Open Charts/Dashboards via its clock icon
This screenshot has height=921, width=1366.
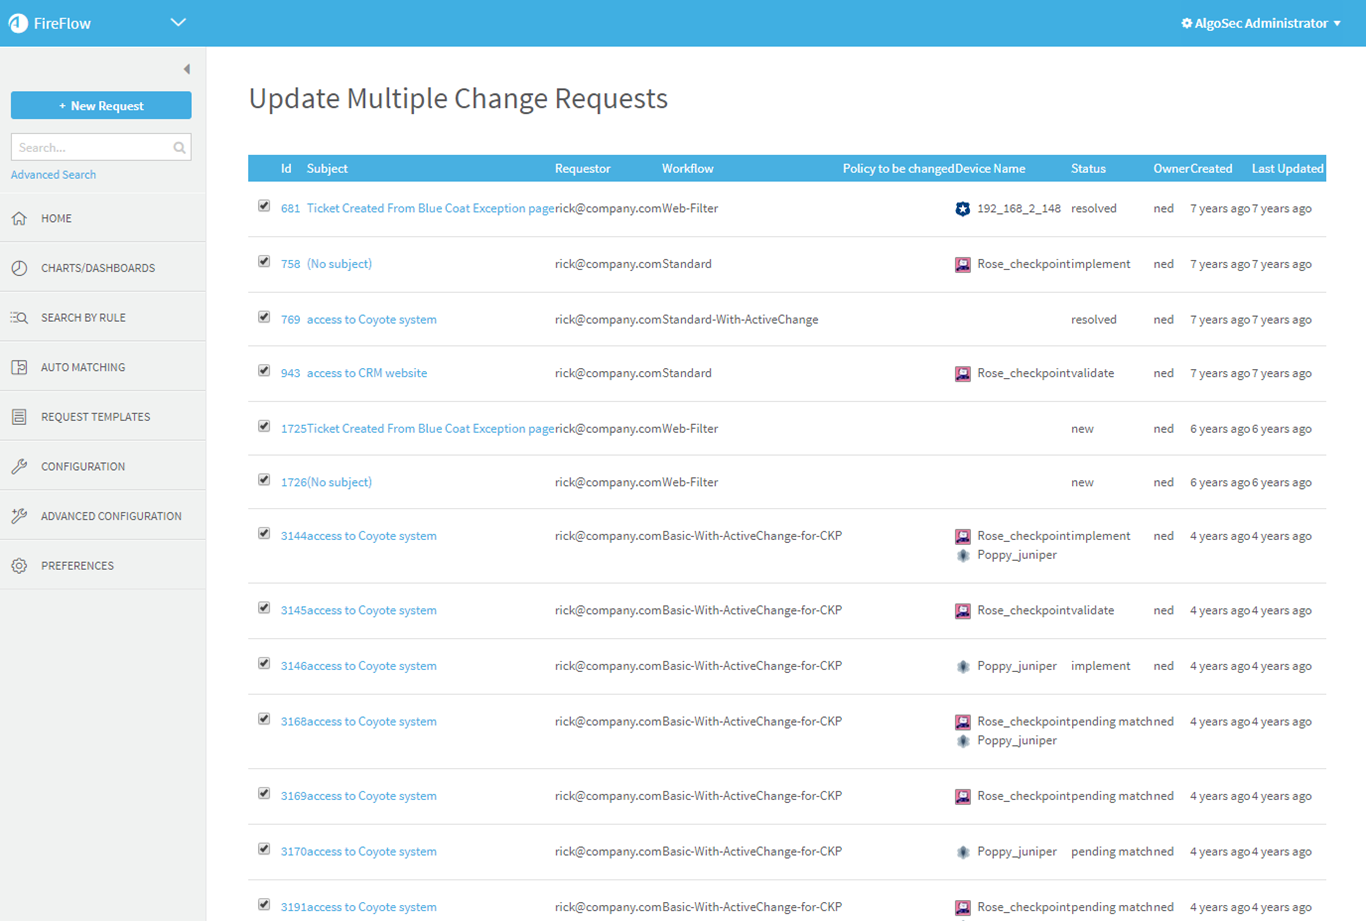tap(19, 268)
